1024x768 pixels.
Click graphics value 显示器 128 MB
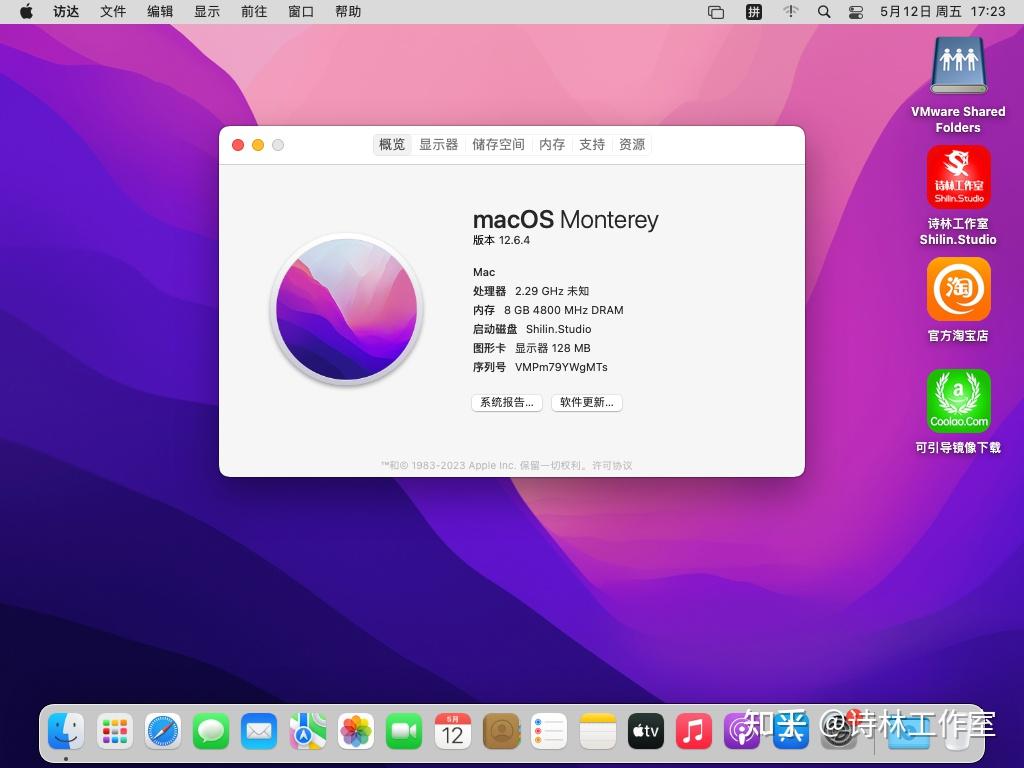[552, 348]
